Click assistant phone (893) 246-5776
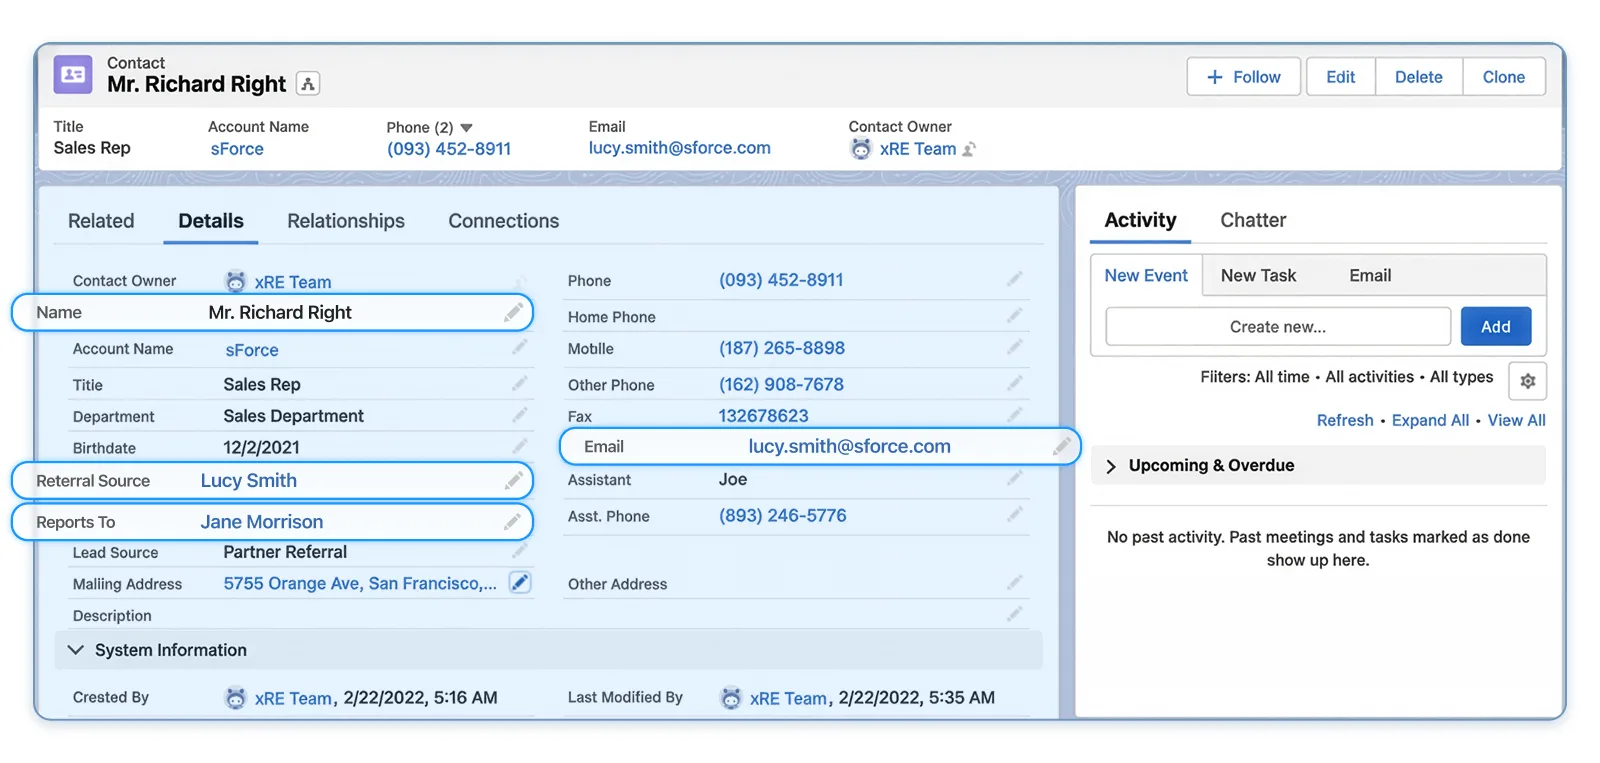Viewport: 1600px width, 763px height. click(x=782, y=515)
